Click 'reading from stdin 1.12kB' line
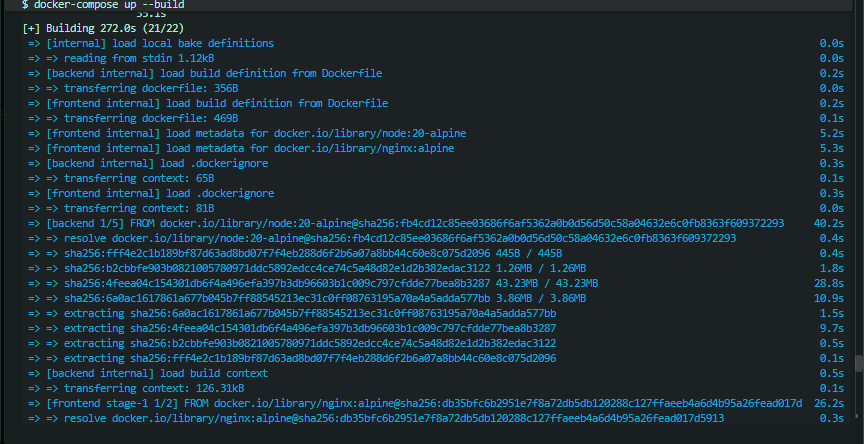 tap(121, 58)
